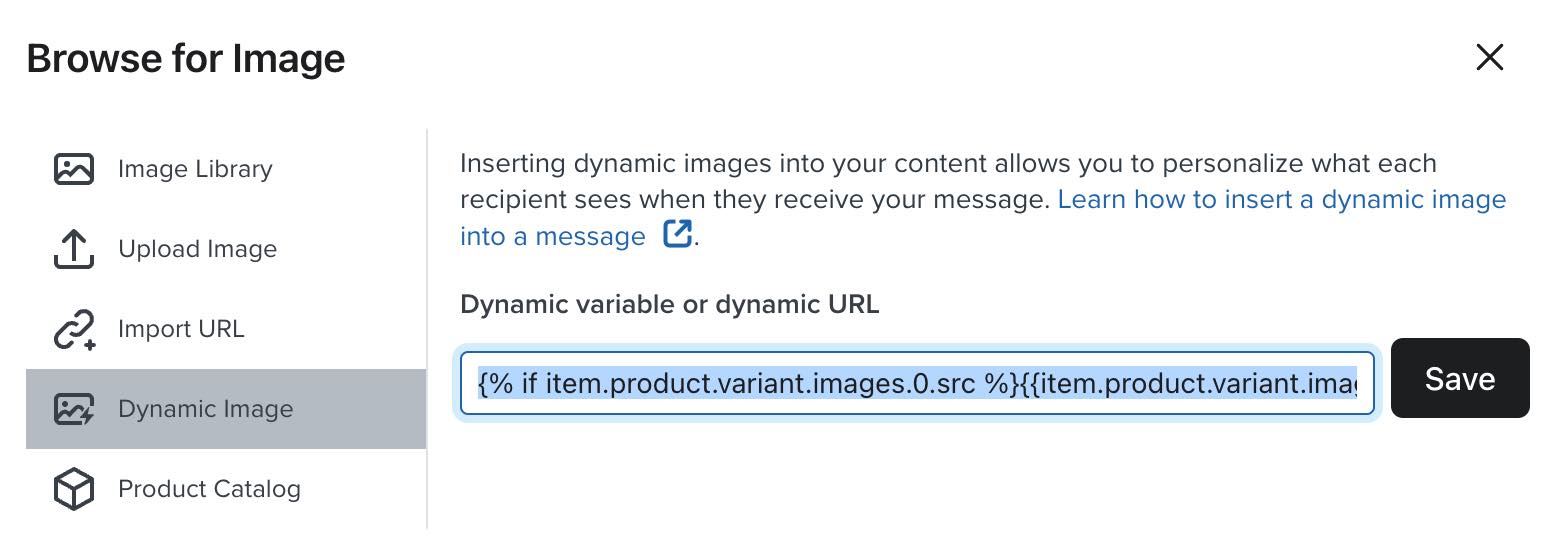The height and width of the screenshot is (560, 1560).
Task: Go to the Product Catalog tab
Action: click(x=209, y=489)
